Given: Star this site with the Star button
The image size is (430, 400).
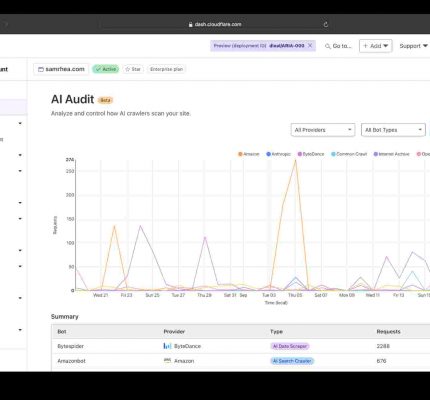Looking at the screenshot, I should [133, 69].
